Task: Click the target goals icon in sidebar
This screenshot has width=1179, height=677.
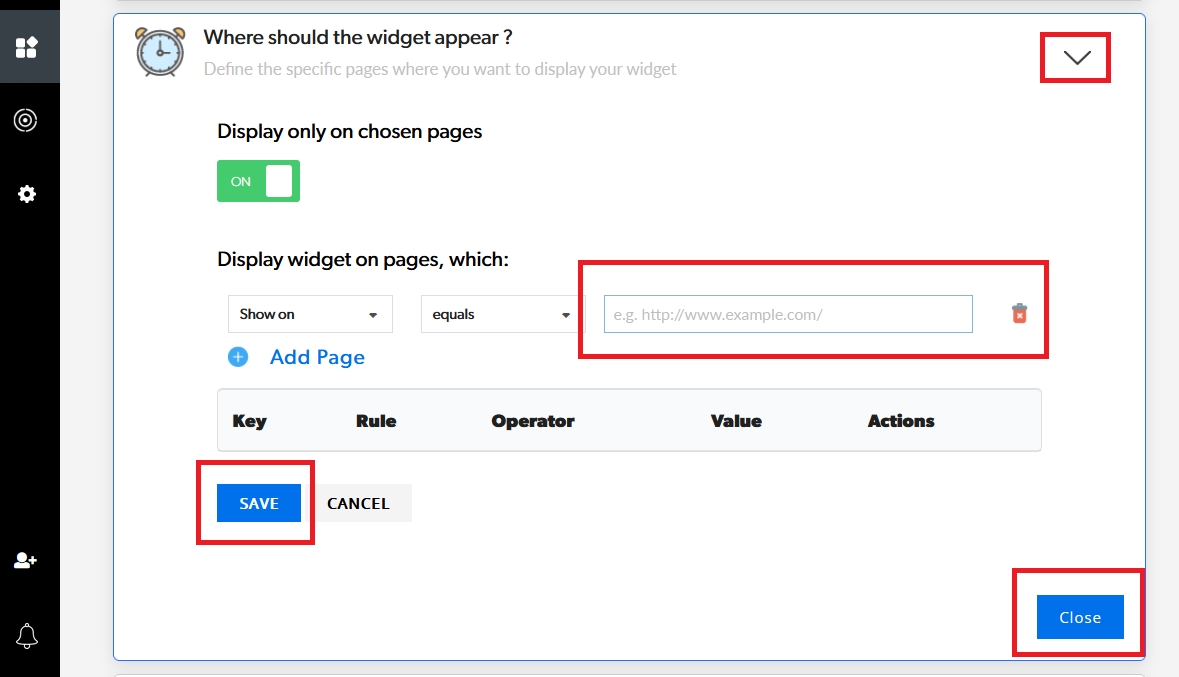Action: point(27,121)
